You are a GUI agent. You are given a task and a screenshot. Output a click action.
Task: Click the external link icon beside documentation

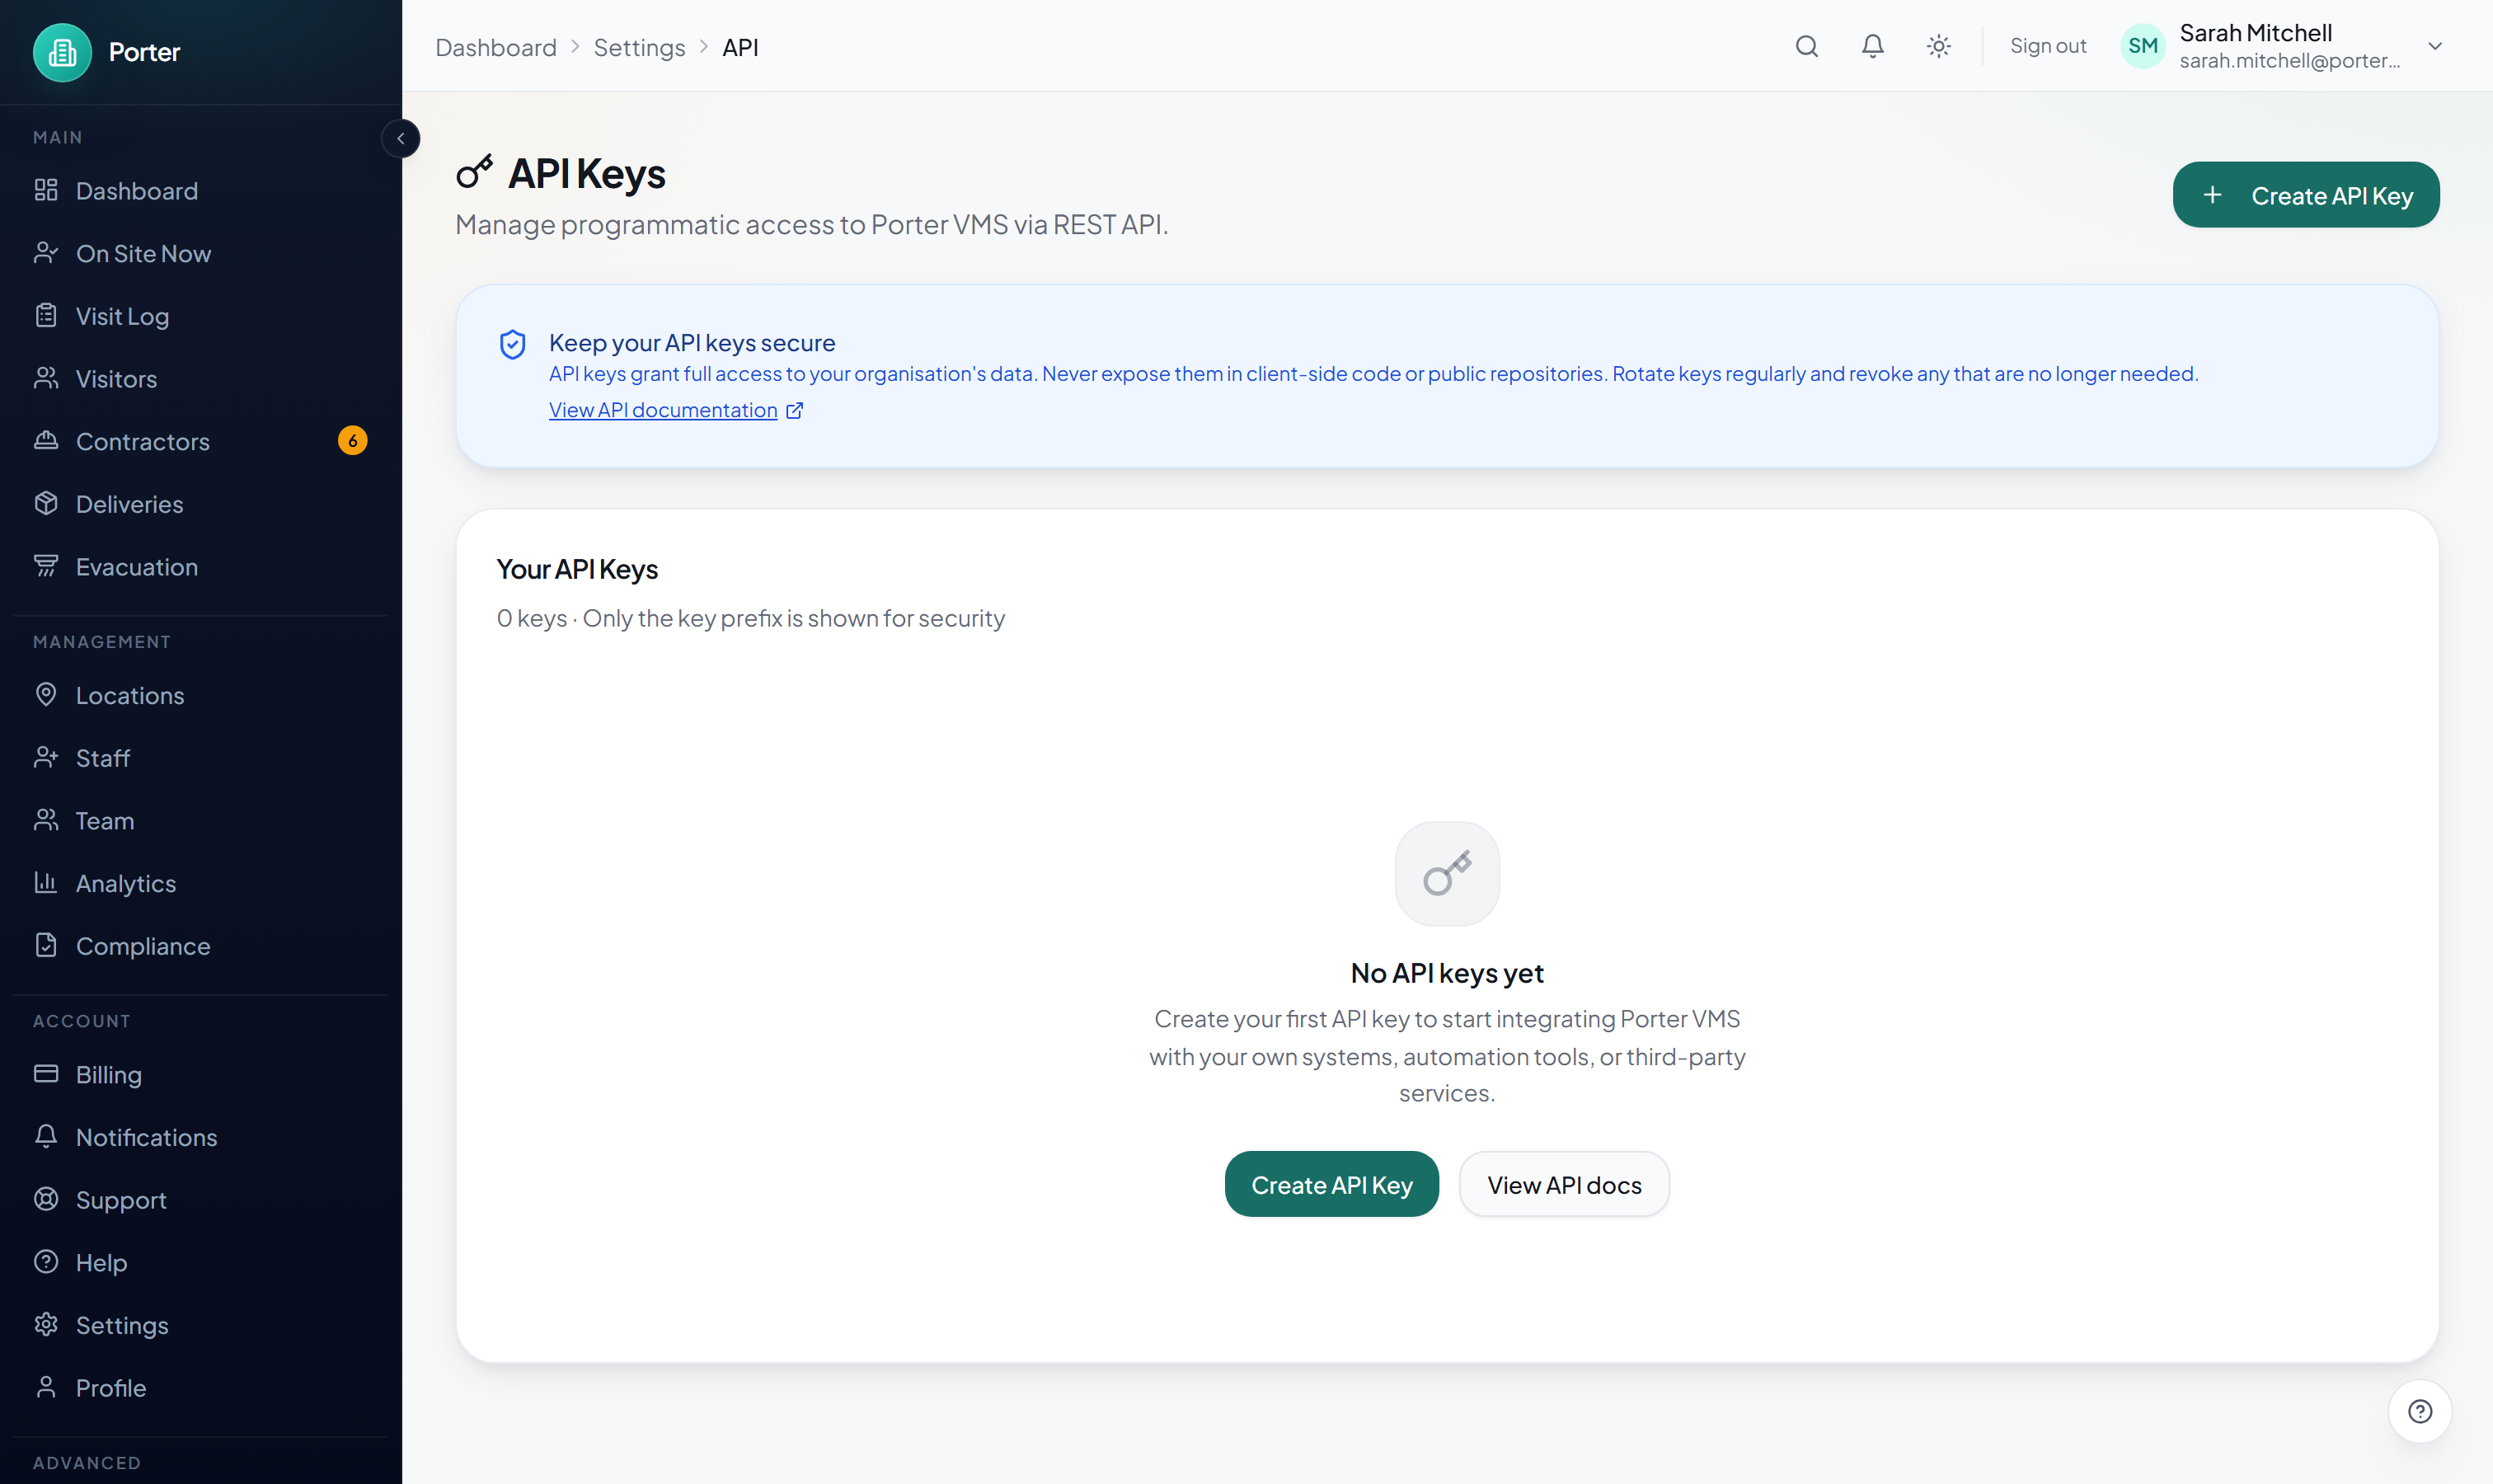794,411
